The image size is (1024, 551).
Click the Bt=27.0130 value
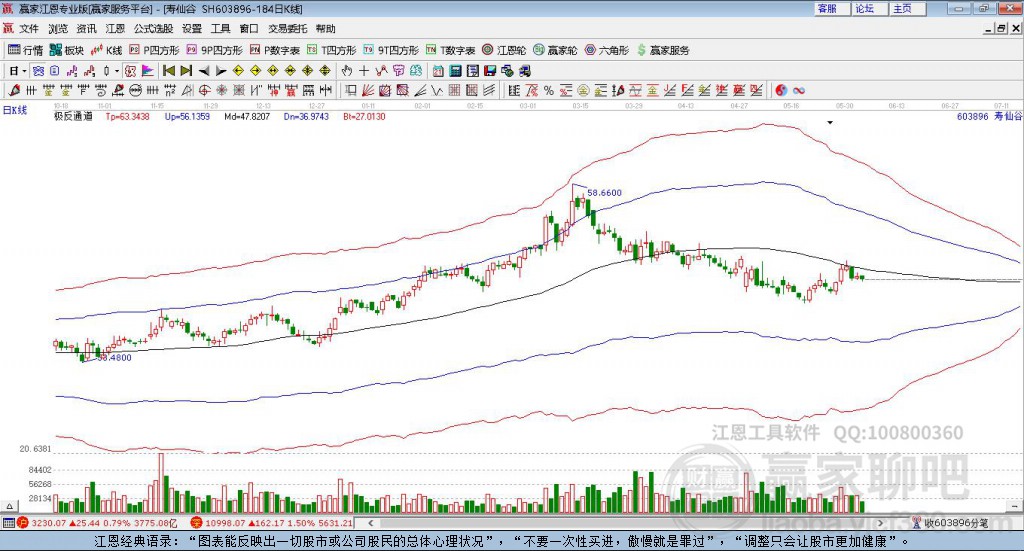(364, 116)
